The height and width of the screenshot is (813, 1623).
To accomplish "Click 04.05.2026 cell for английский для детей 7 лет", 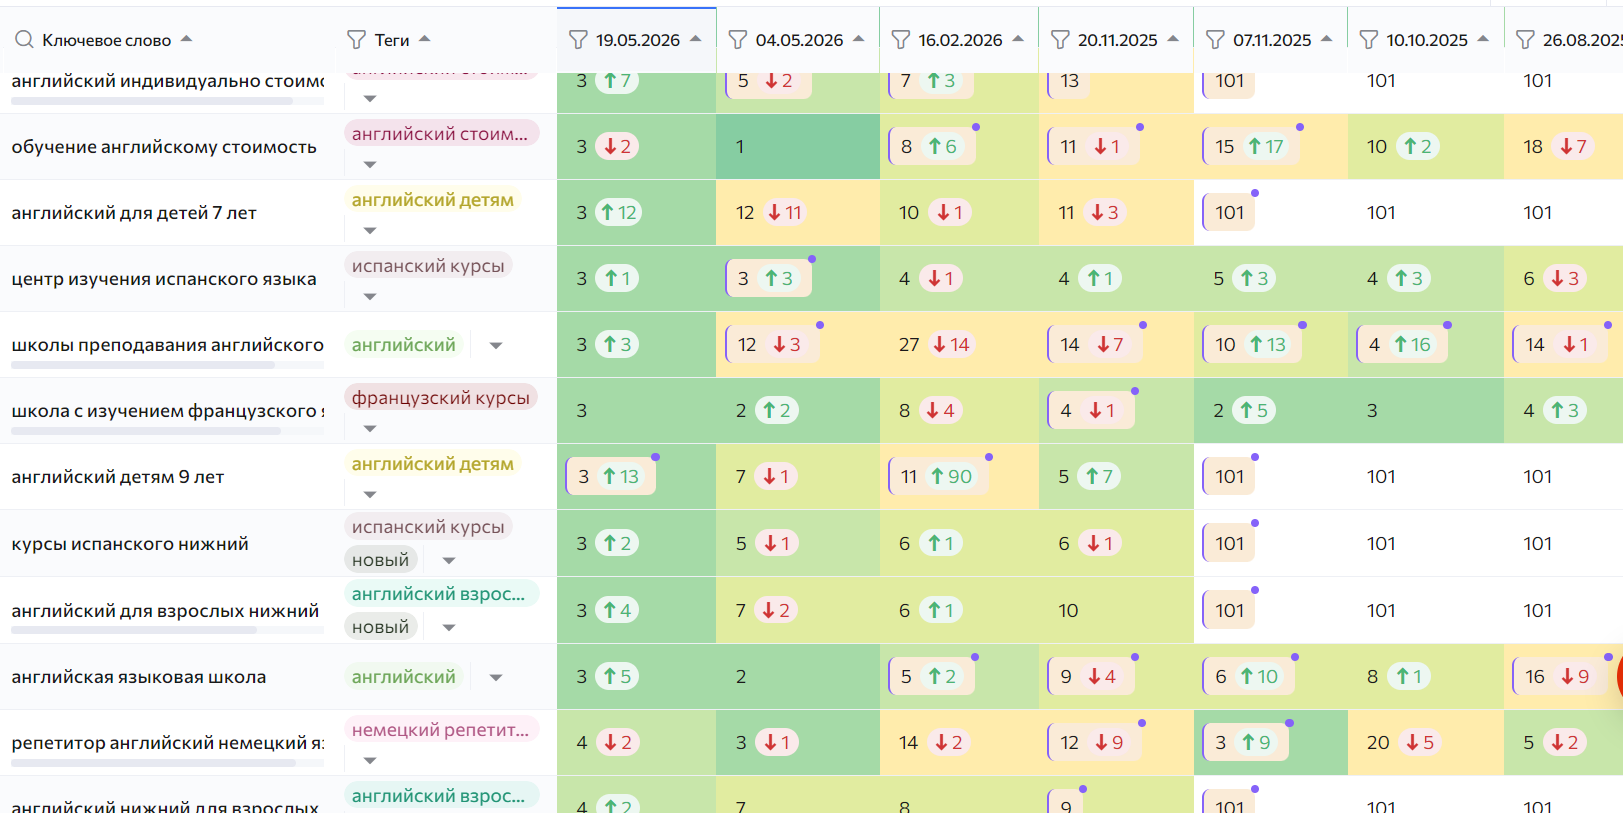I will point(798,213).
